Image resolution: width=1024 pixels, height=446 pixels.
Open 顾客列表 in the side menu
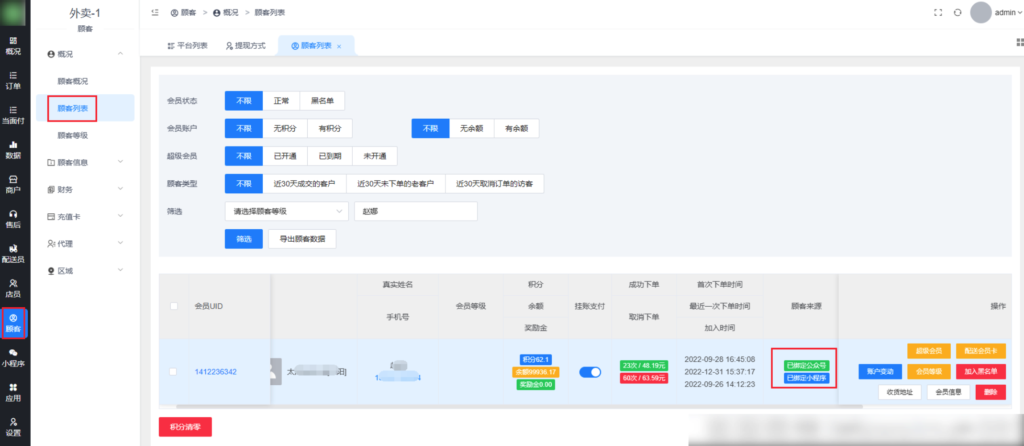pyautogui.click(x=86, y=108)
